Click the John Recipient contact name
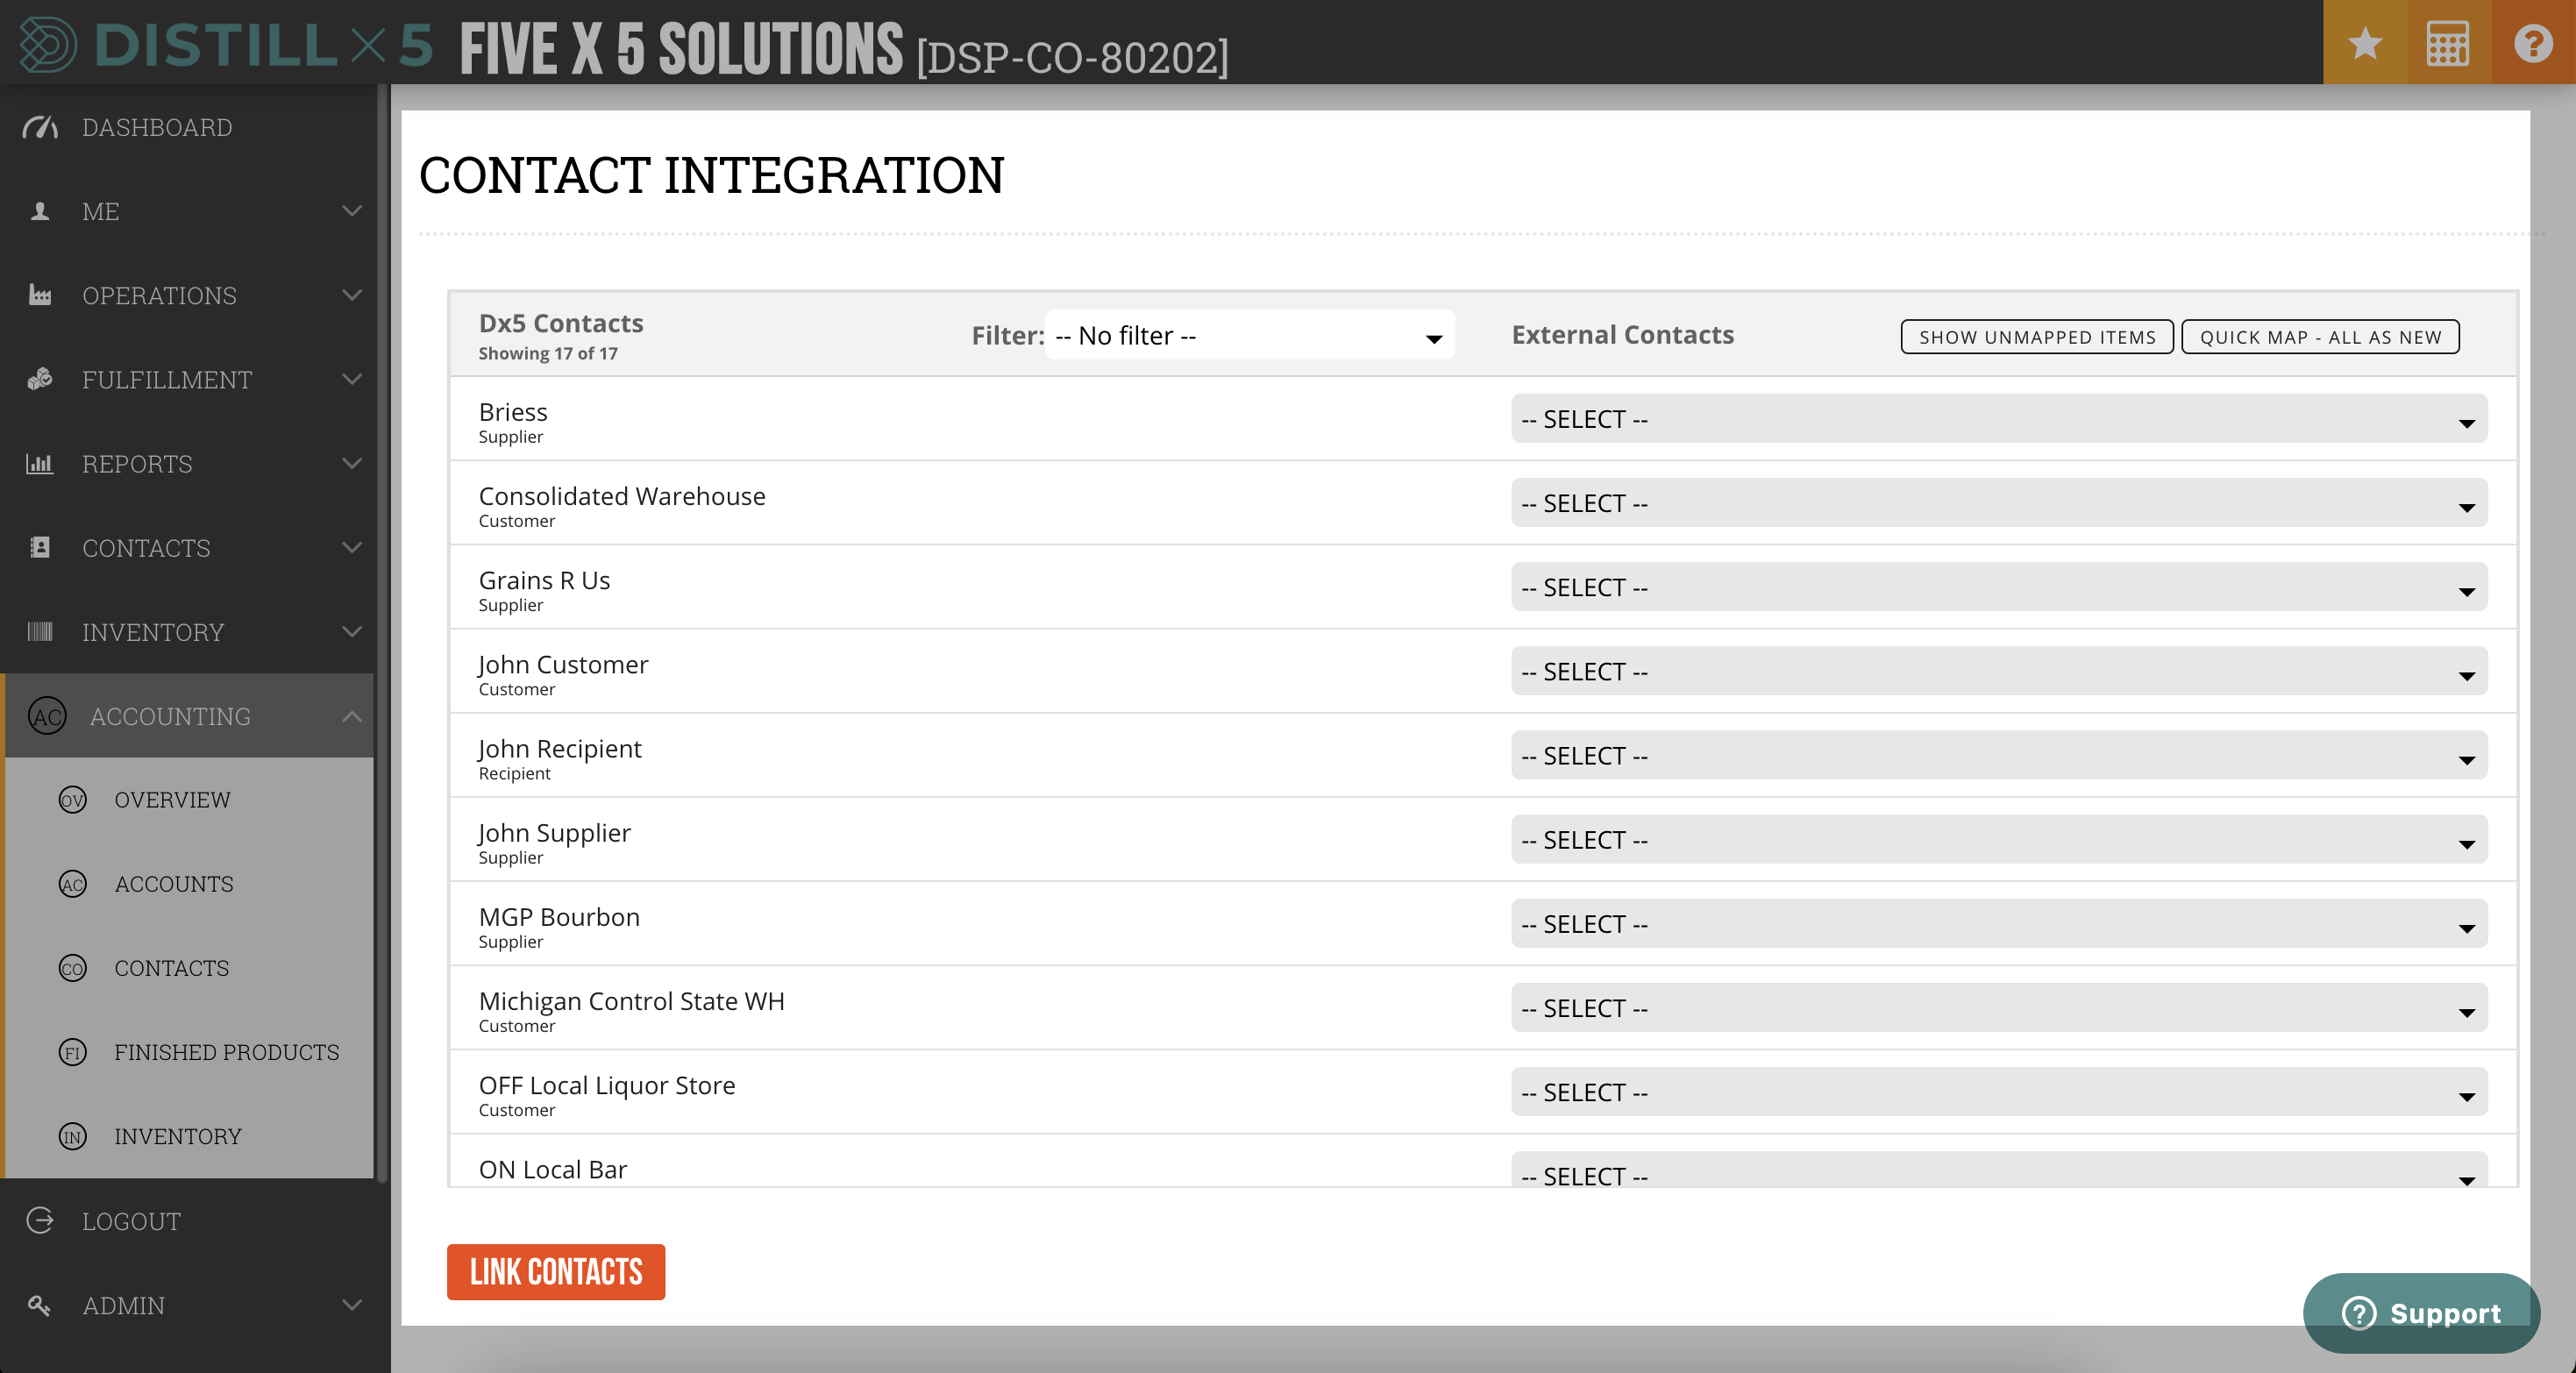Screen dimensions: 2576x1373 (560, 749)
